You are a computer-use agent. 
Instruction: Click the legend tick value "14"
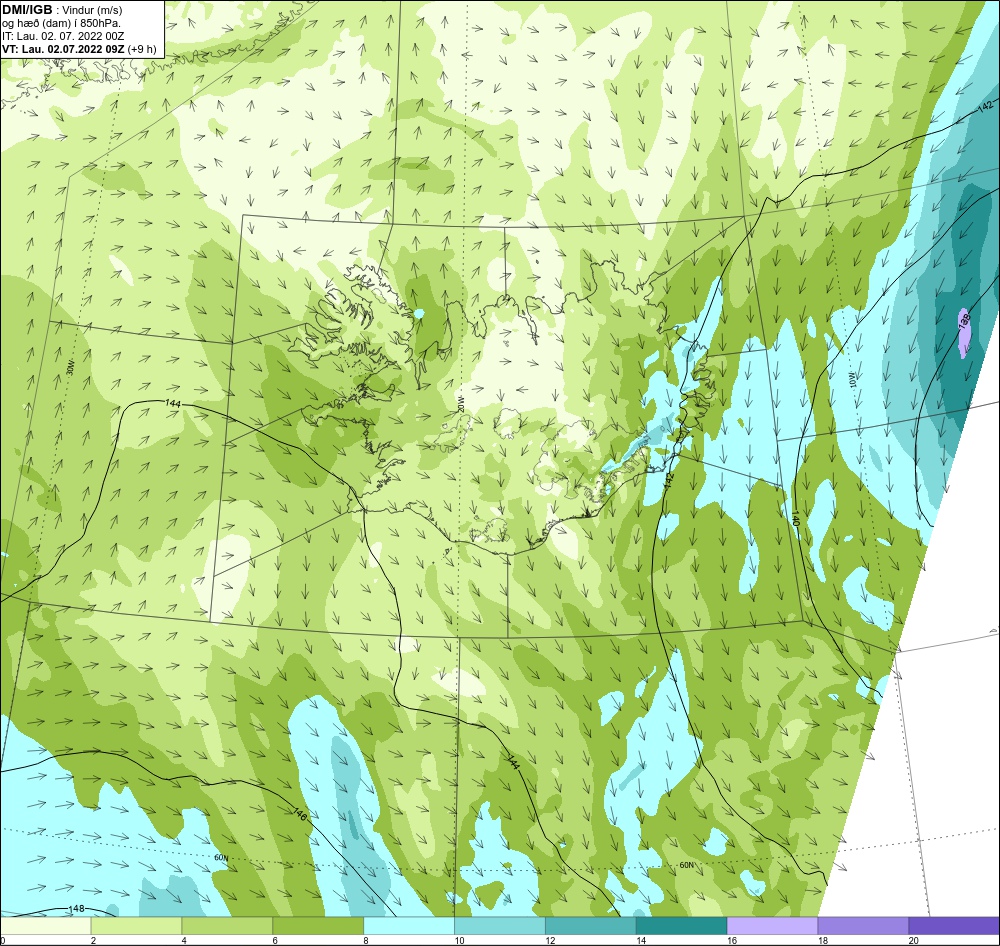641,940
